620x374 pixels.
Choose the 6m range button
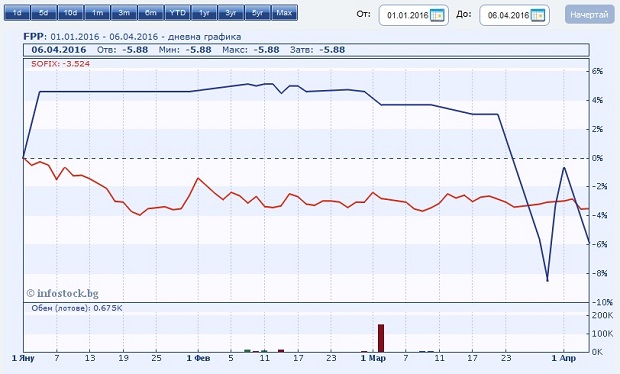(151, 13)
